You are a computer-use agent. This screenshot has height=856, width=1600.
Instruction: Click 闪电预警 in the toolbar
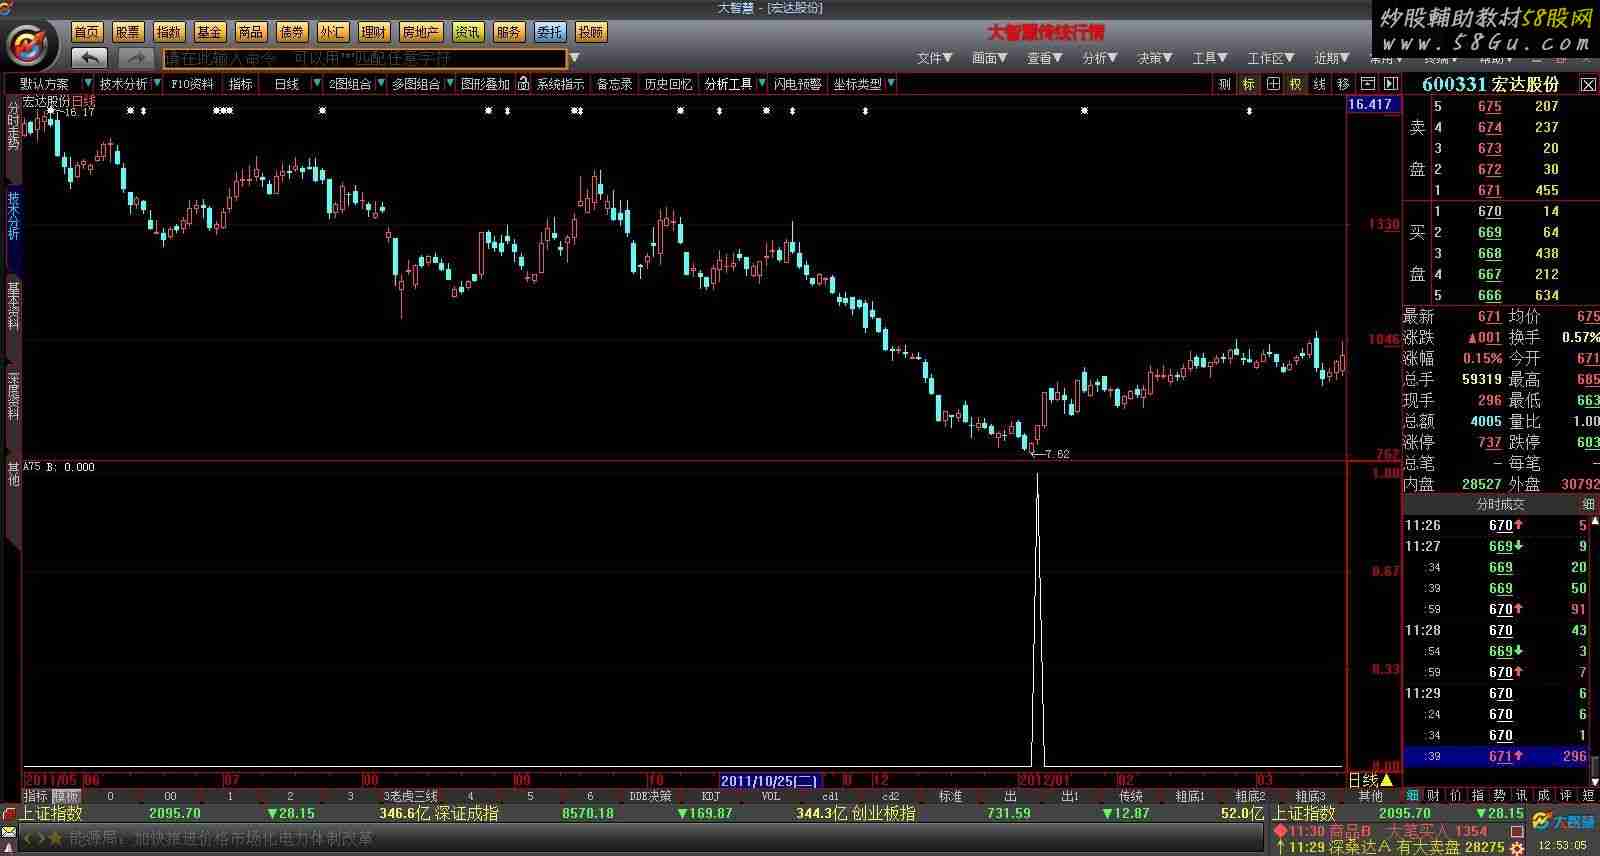pyautogui.click(x=798, y=84)
